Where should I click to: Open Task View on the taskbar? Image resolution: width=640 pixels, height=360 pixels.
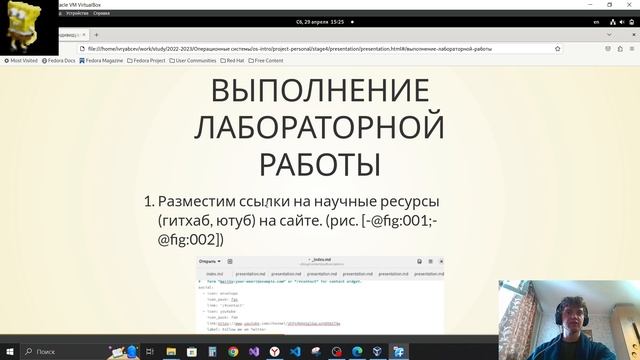click(x=150, y=351)
